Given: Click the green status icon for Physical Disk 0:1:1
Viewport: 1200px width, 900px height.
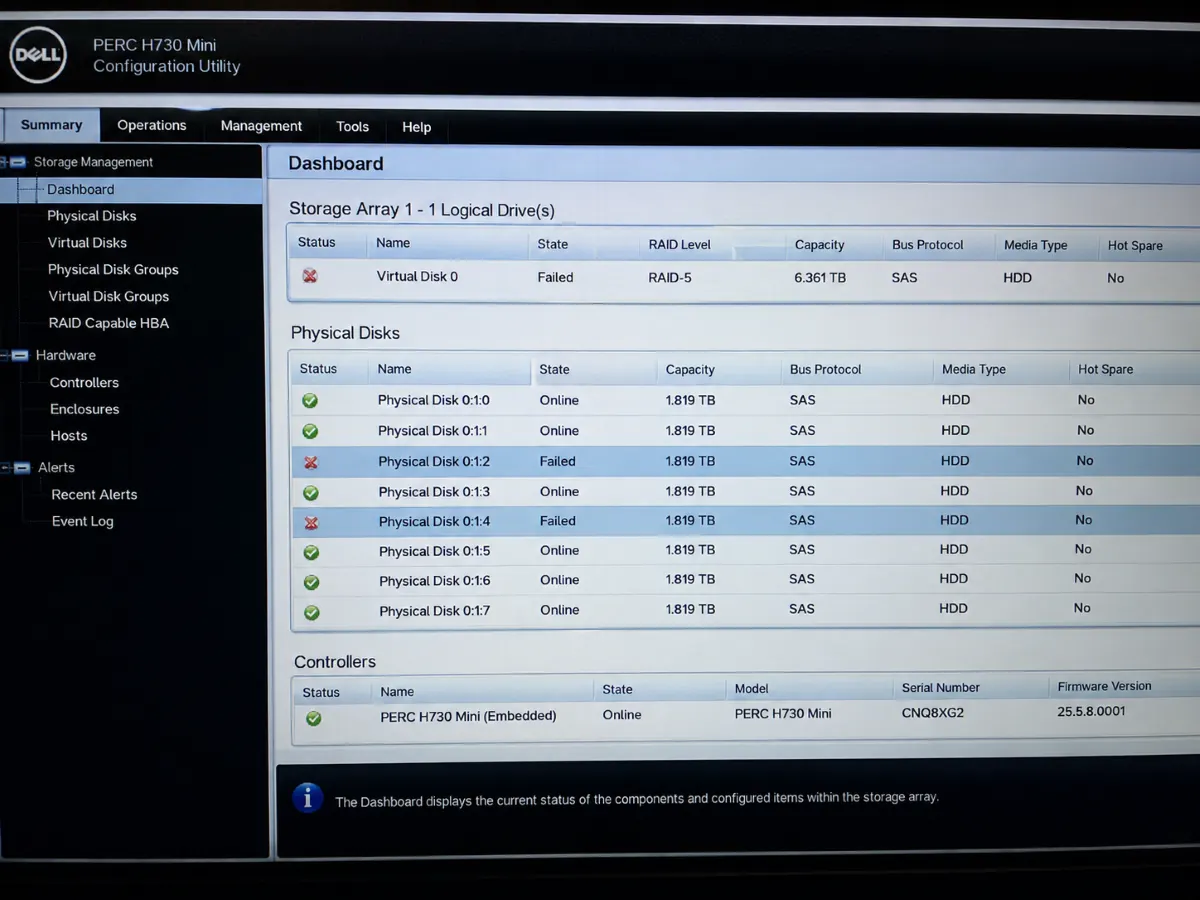Looking at the screenshot, I should [310, 431].
